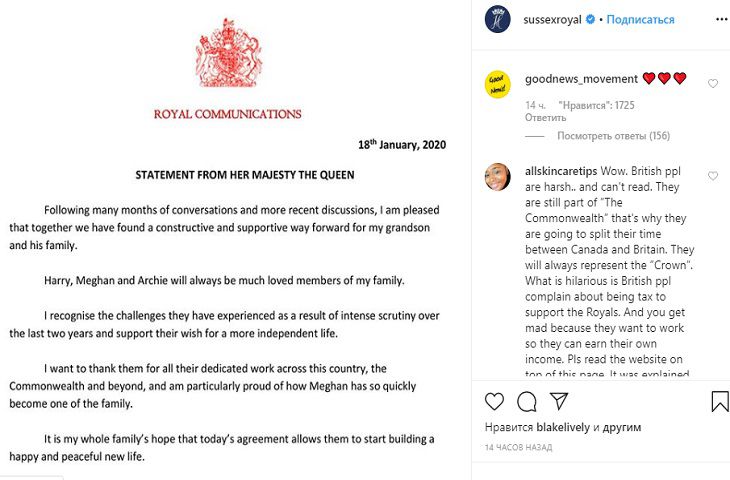Screen dimensions: 730x480
Task: Click the Royal coat of arms crest
Action: point(227,53)
